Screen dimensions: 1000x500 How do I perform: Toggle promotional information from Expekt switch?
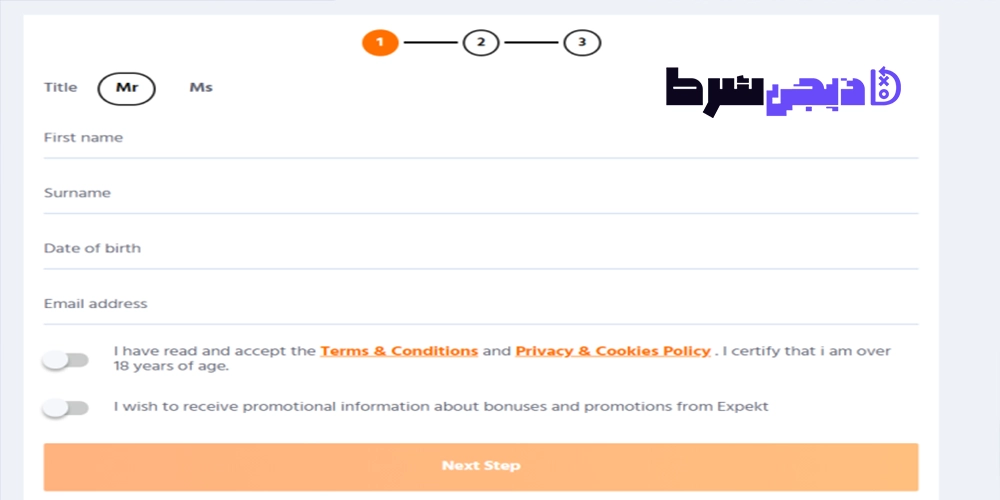coord(65,408)
